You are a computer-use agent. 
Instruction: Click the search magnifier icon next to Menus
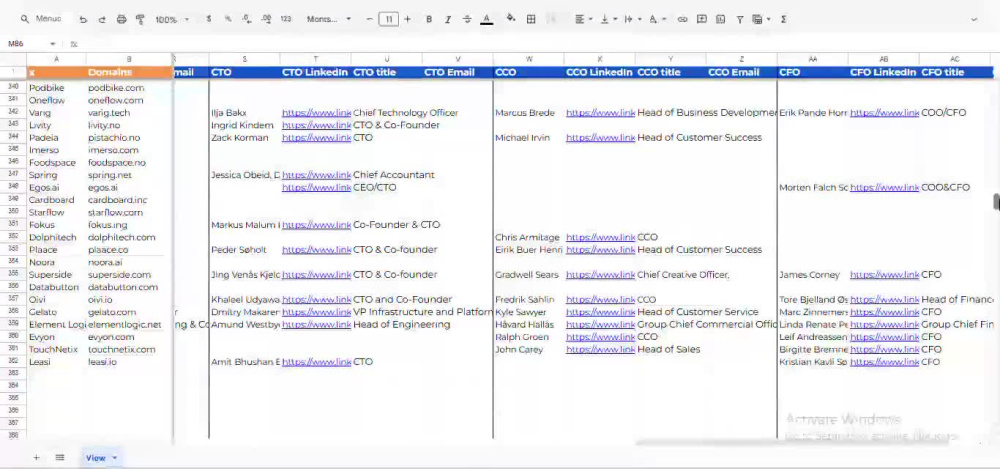25,19
